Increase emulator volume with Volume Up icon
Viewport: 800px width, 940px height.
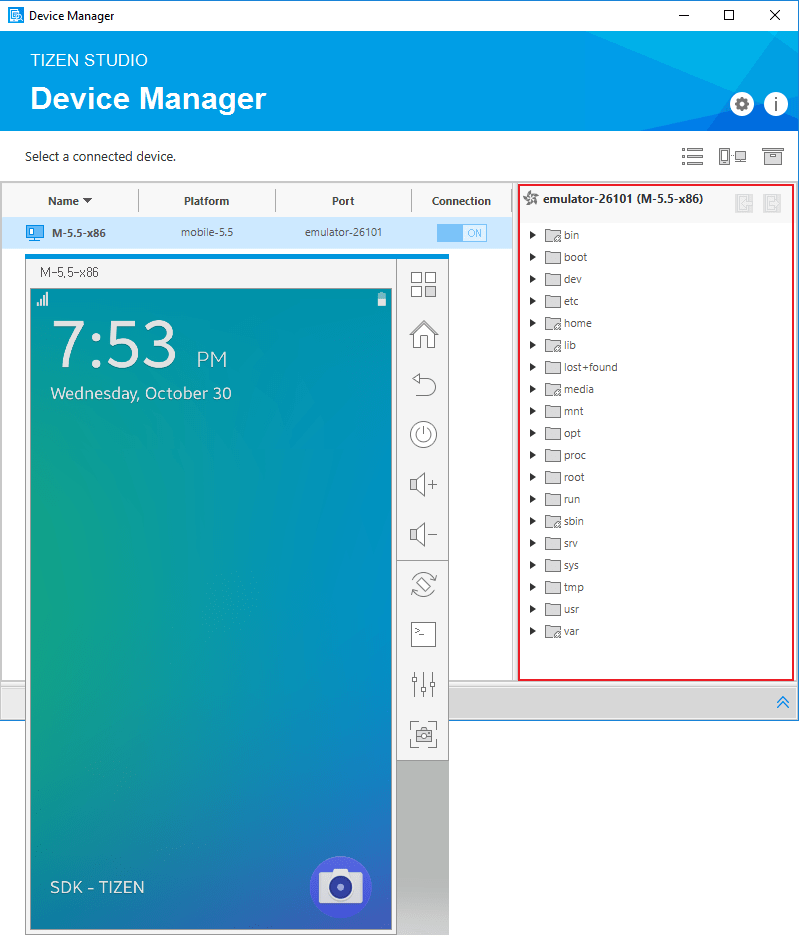(423, 484)
